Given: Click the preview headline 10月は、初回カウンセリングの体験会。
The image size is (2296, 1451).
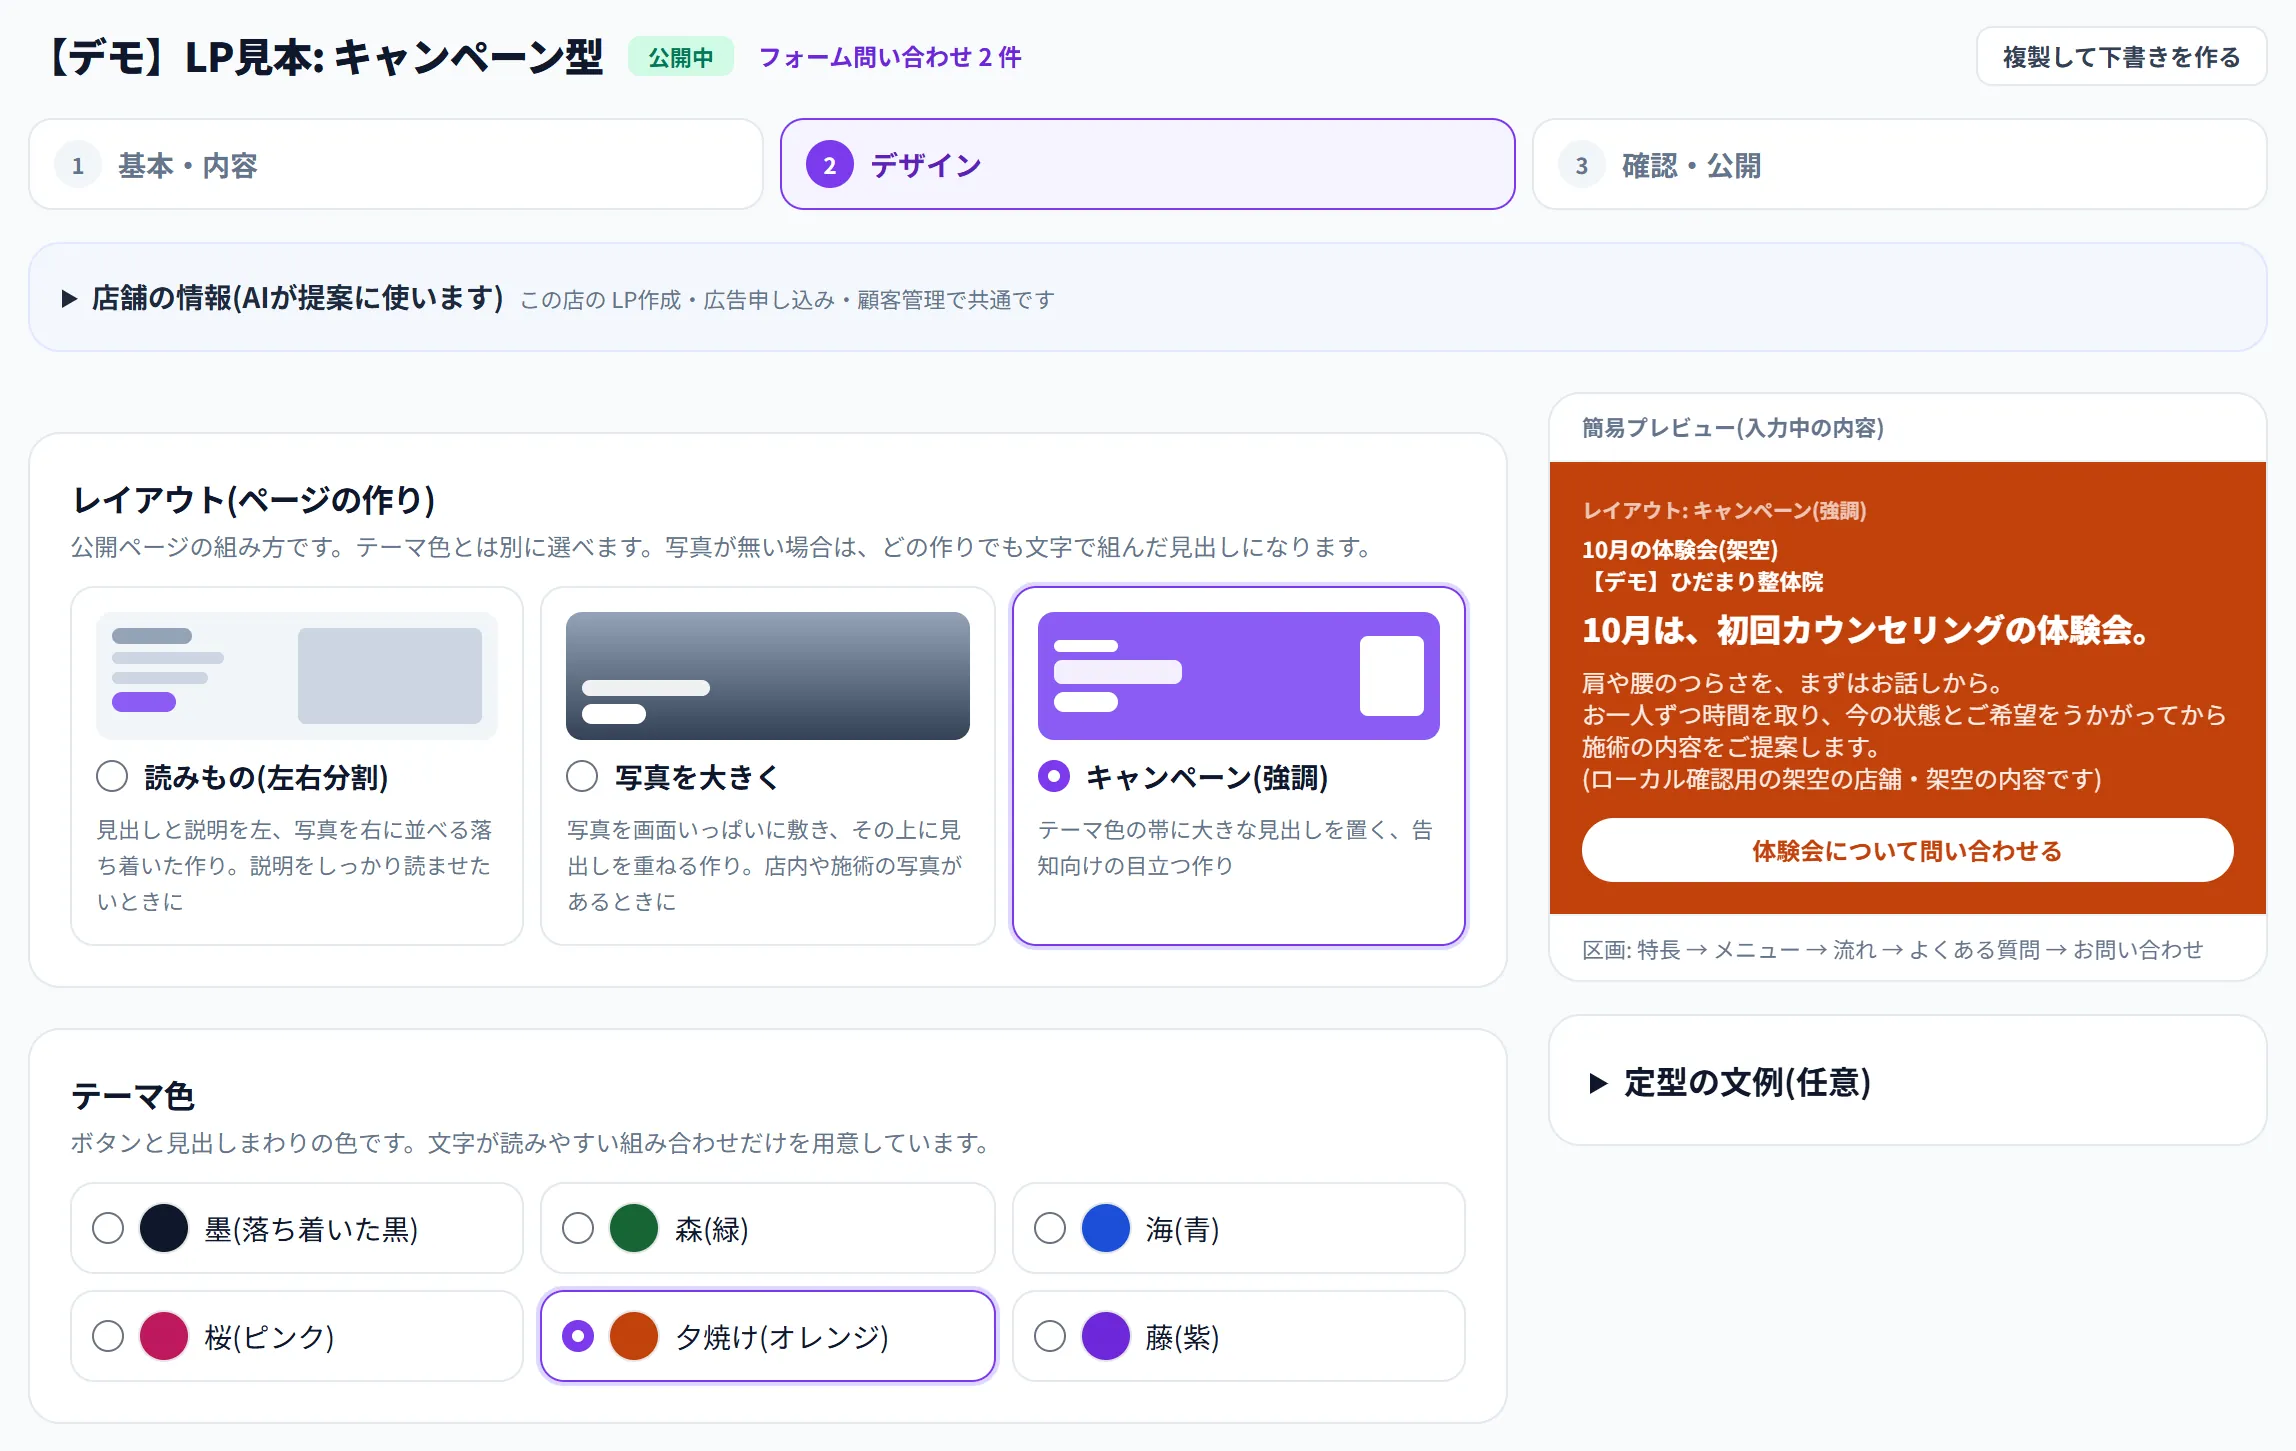Looking at the screenshot, I should point(1866,630).
